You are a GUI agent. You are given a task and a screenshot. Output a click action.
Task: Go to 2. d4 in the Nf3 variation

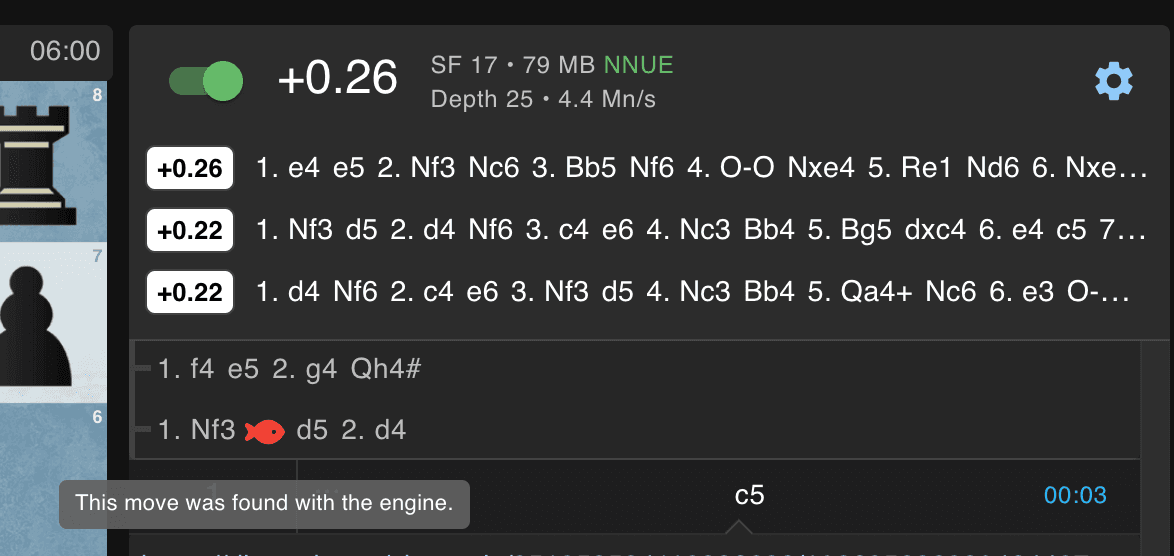point(386,431)
